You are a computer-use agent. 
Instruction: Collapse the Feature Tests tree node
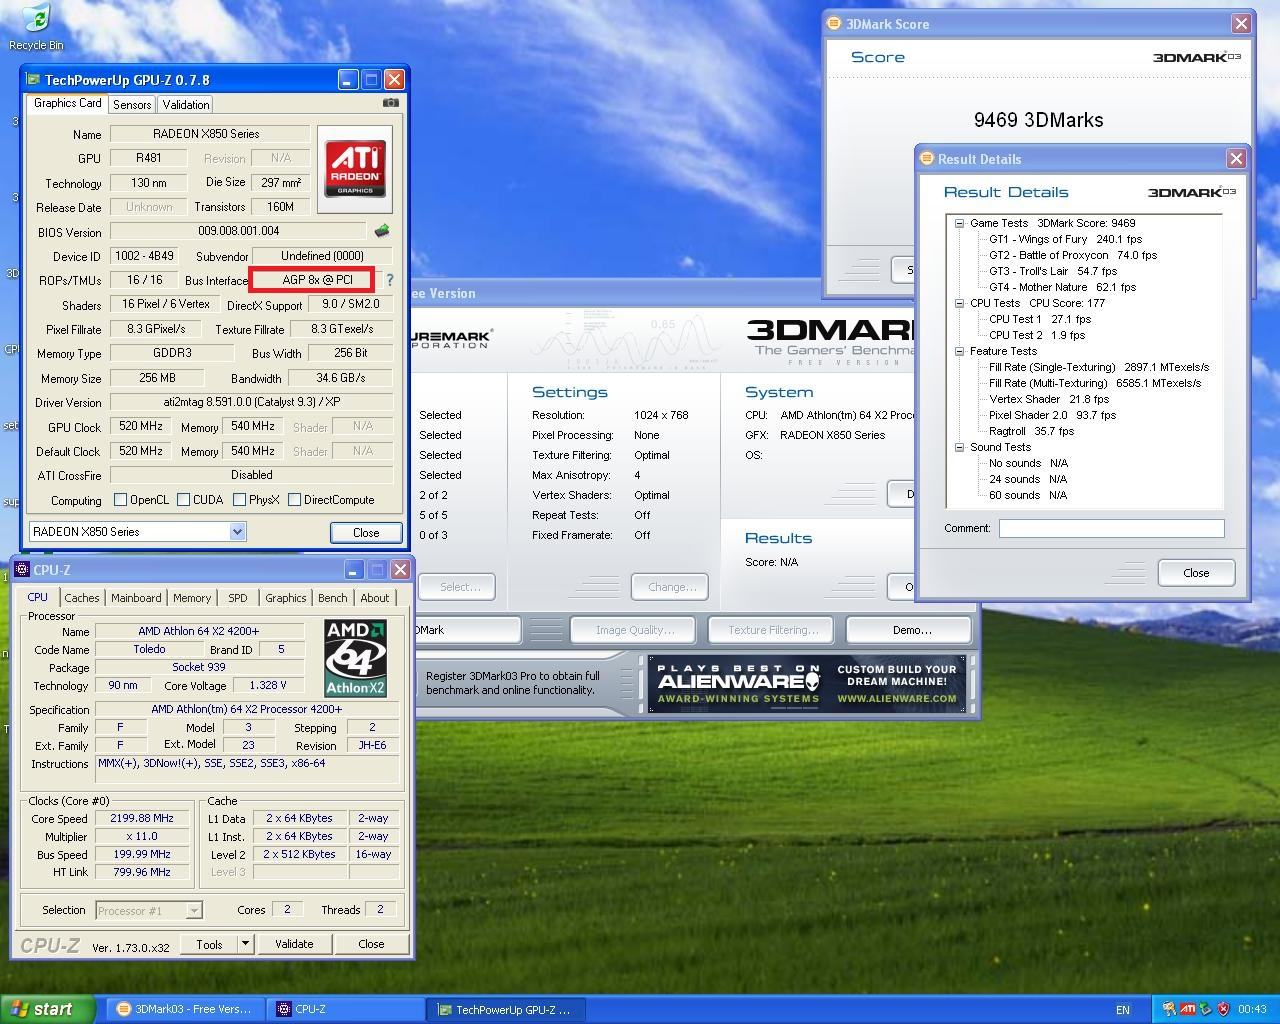coord(959,351)
